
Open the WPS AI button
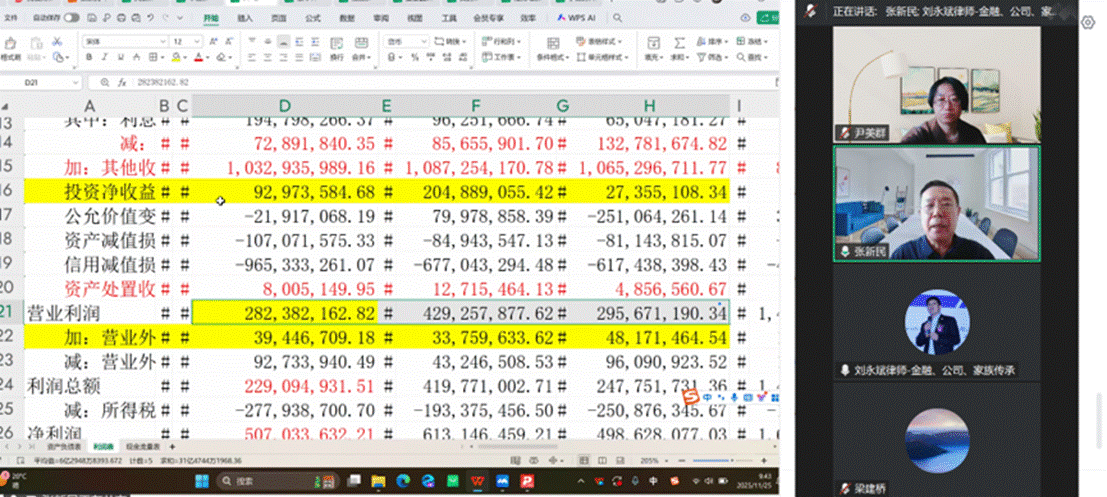coord(579,18)
